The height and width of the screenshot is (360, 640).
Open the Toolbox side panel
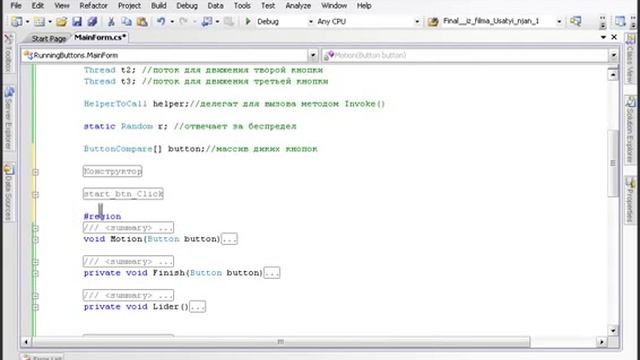(x=9, y=53)
